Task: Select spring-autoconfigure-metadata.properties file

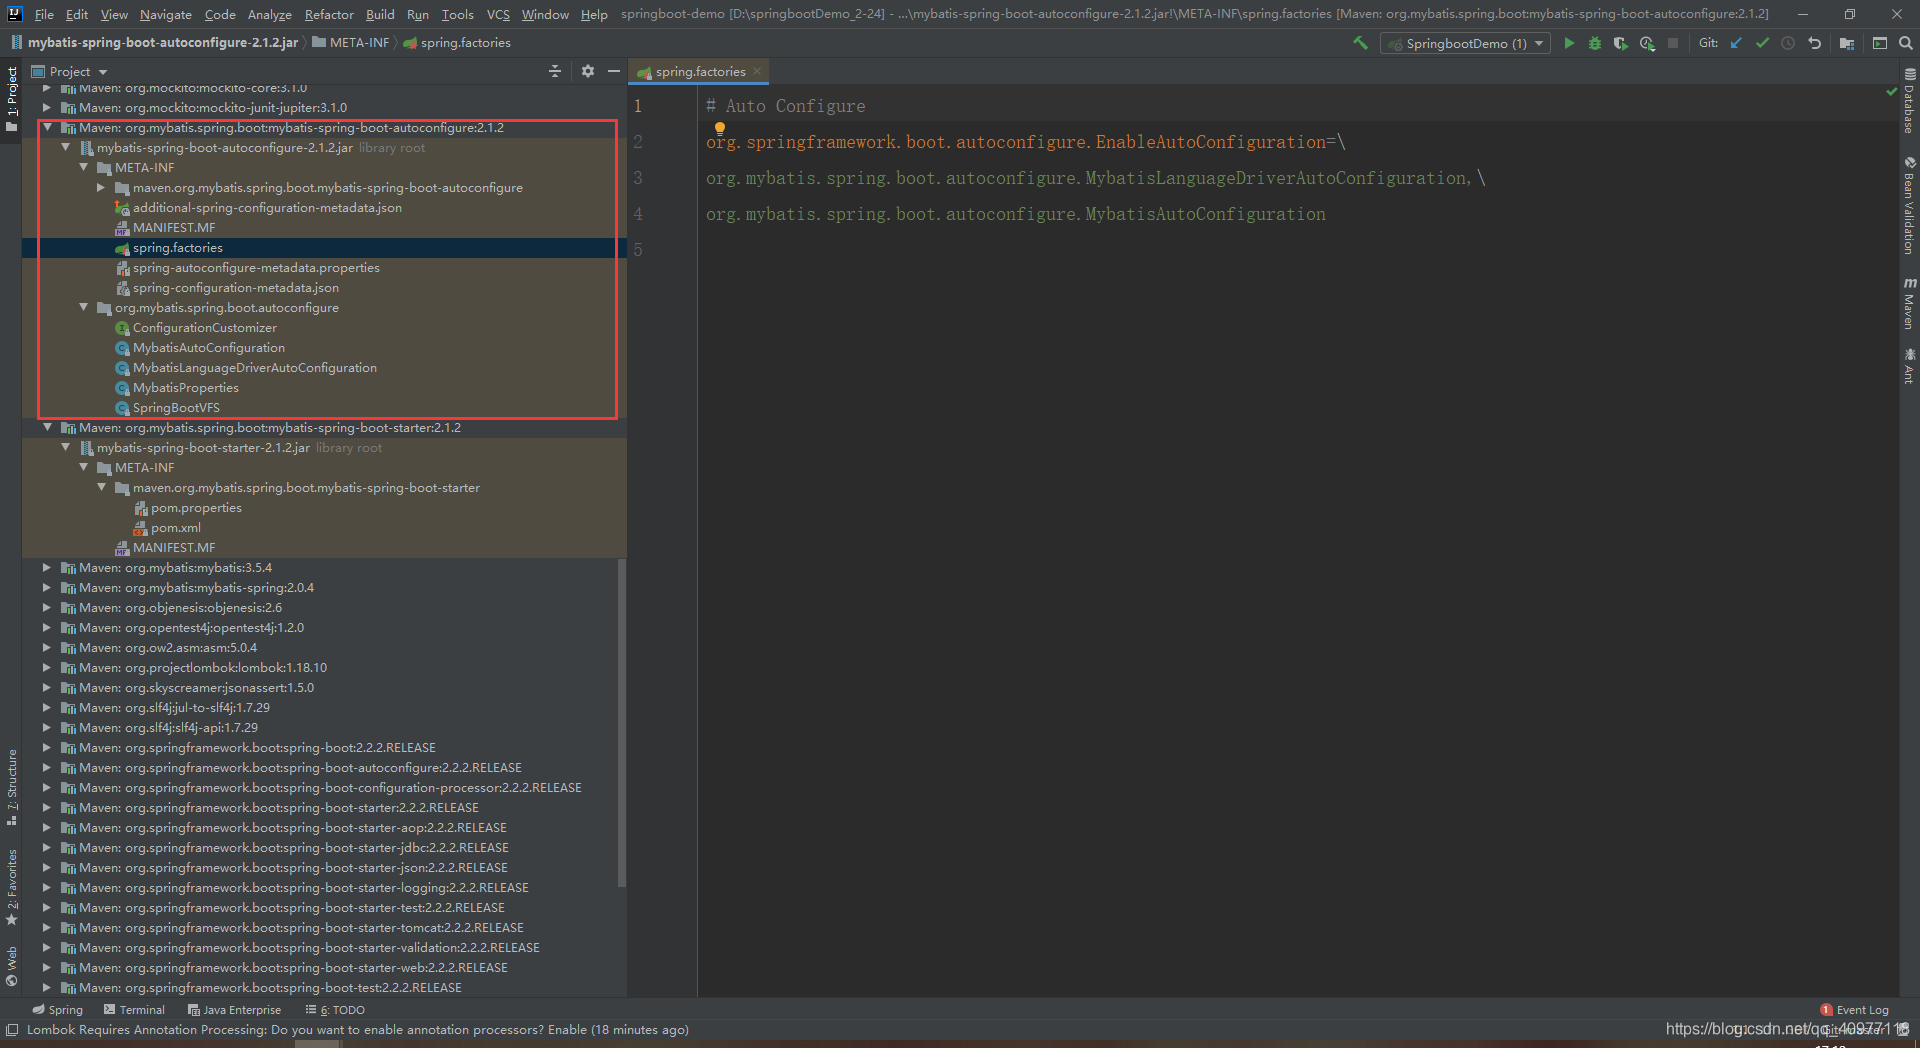Action: coord(256,267)
